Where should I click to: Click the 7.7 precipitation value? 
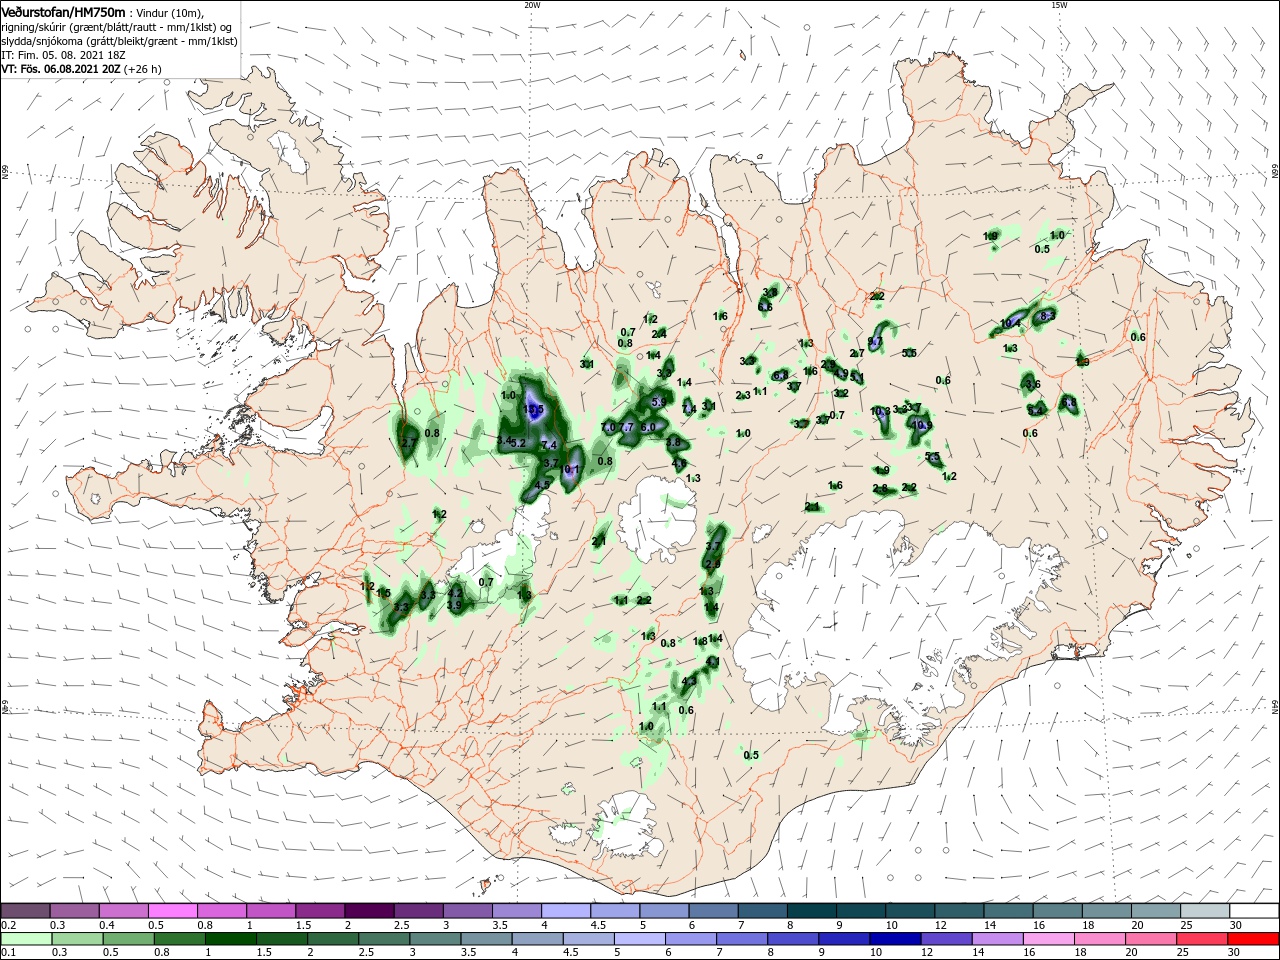click(627, 427)
